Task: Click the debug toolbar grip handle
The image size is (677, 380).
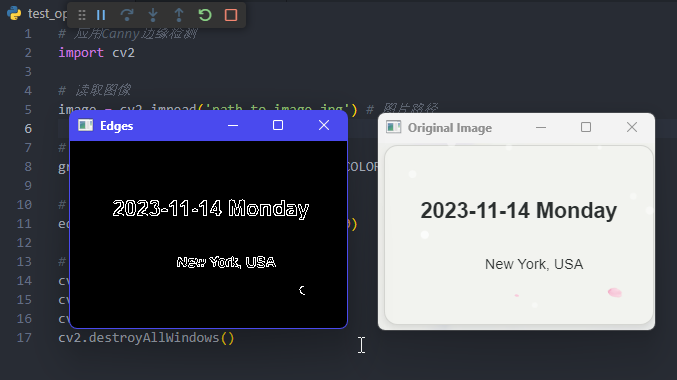Action: click(82, 15)
